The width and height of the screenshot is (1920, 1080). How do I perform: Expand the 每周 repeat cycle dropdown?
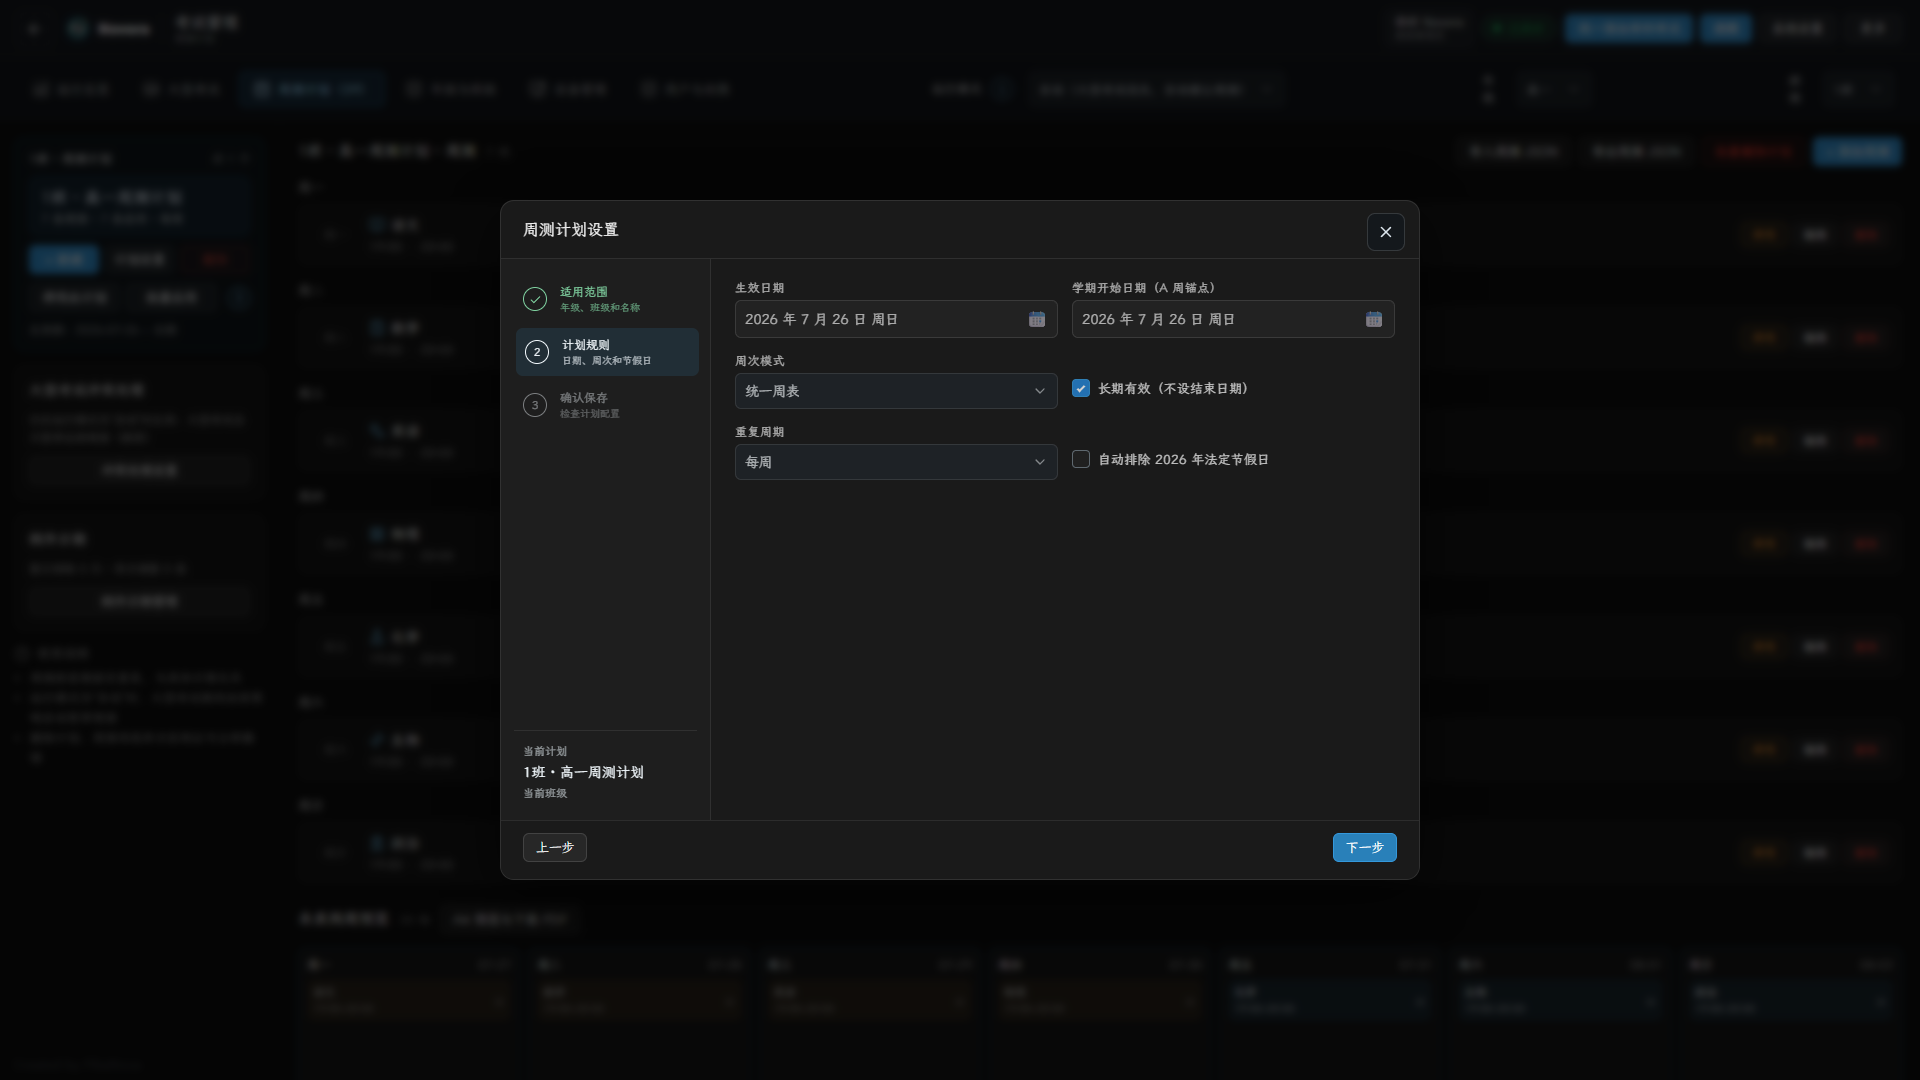point(896,462)
